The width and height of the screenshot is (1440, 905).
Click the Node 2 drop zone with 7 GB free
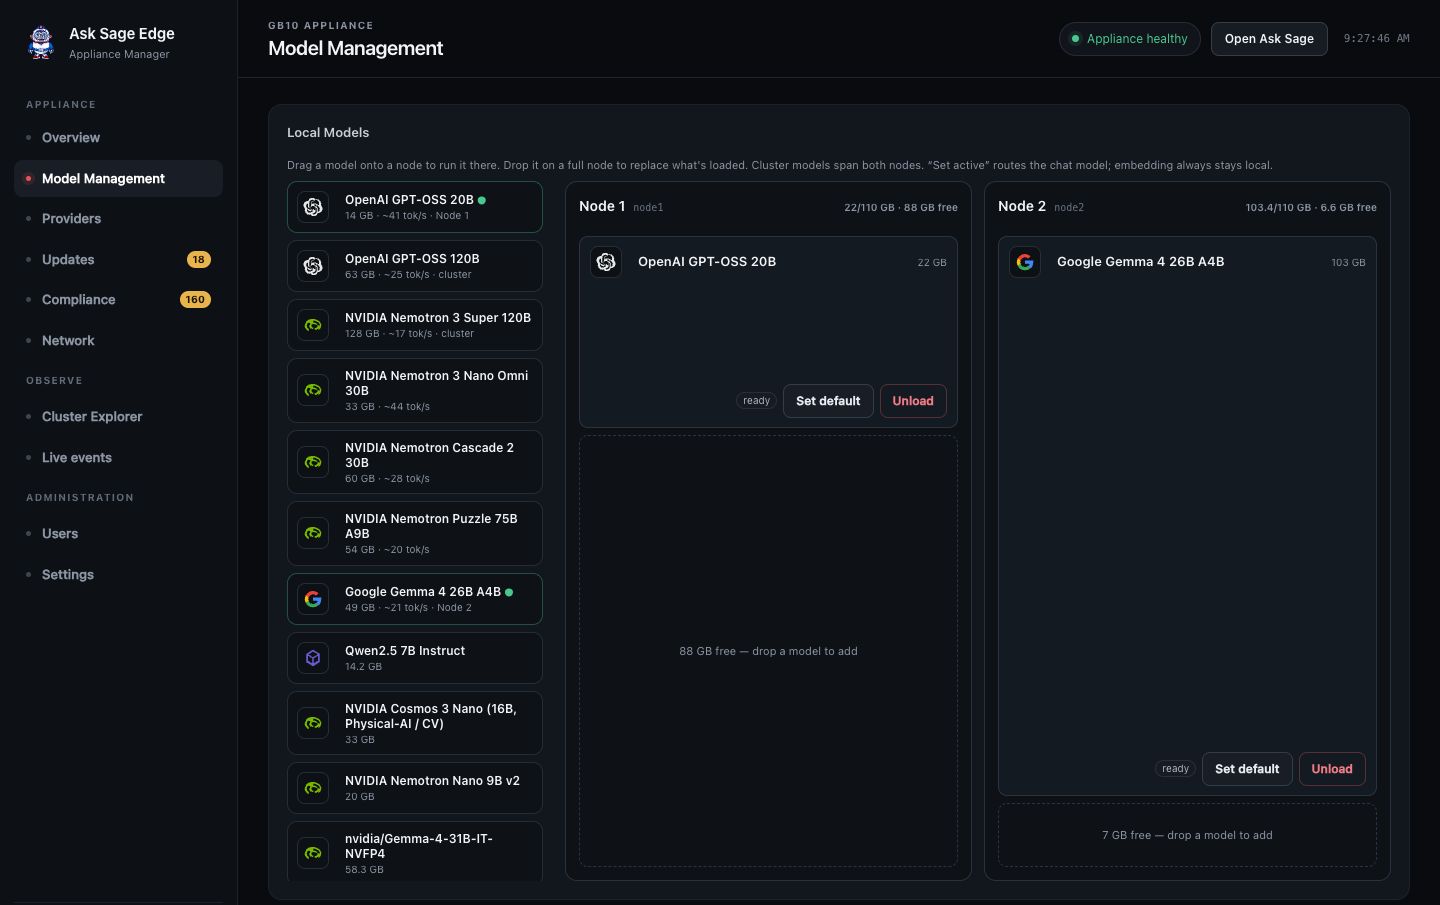pos(1187,835)
